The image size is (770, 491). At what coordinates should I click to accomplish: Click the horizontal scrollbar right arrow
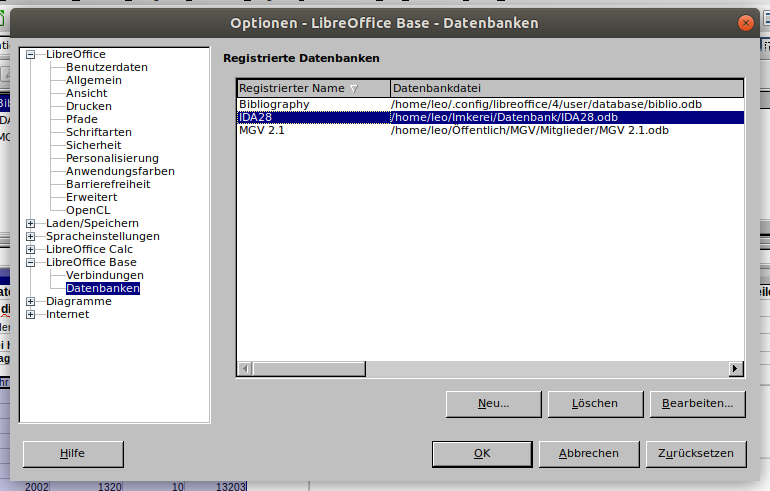(735, 369)
